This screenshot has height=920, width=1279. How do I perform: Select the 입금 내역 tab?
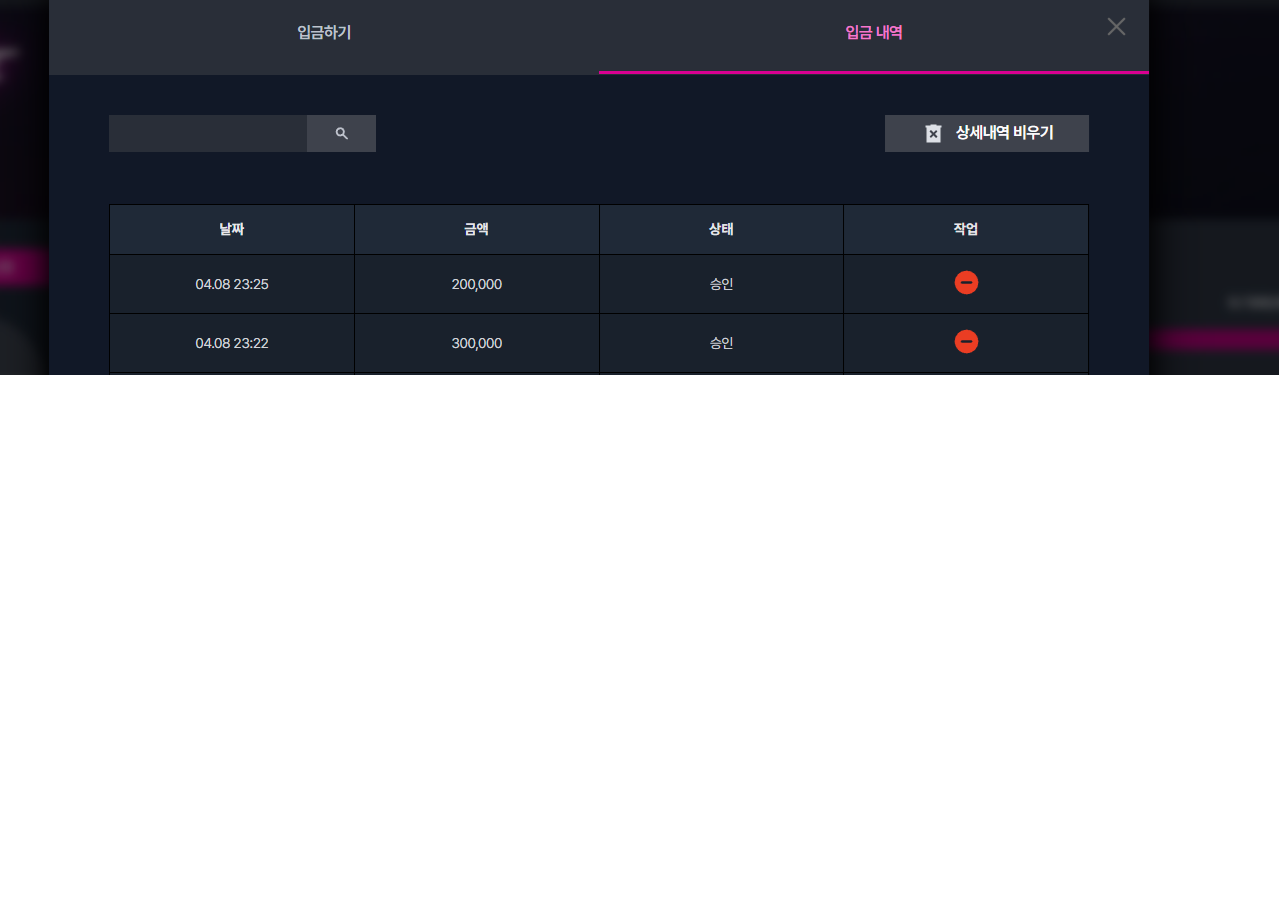(874, 33)
